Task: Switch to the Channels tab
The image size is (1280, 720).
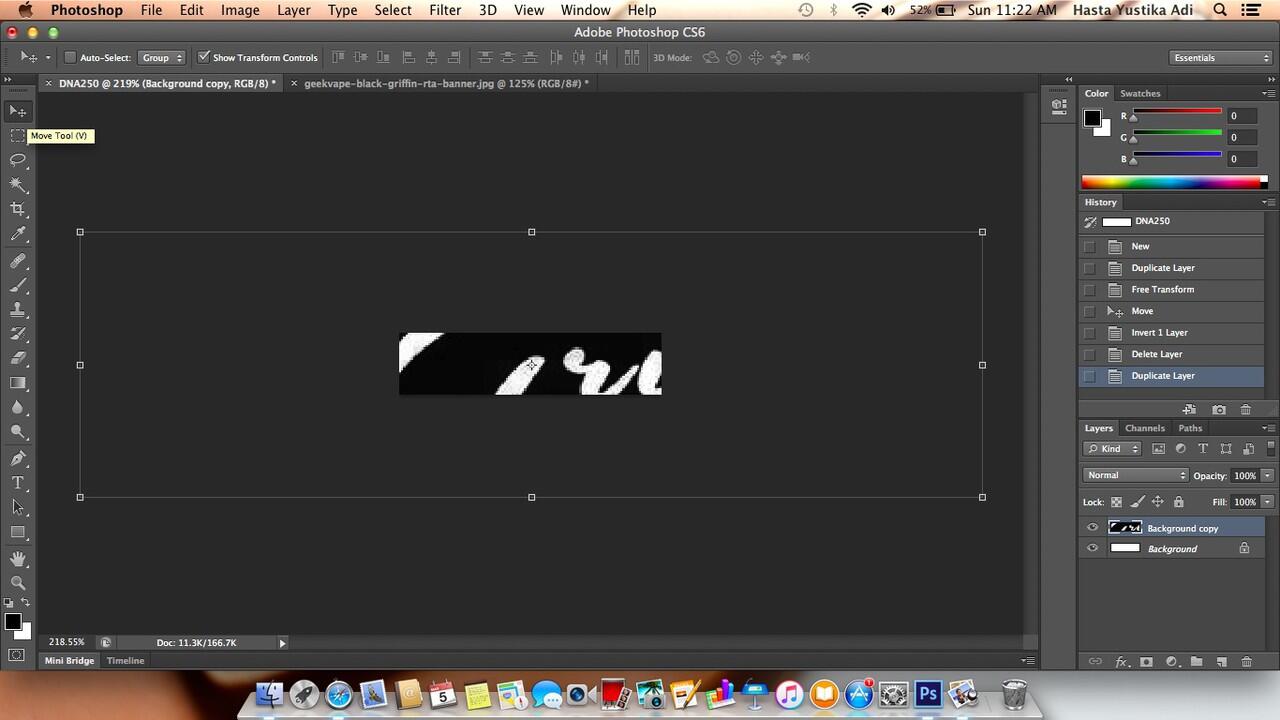Action: tap(1144, 428)
